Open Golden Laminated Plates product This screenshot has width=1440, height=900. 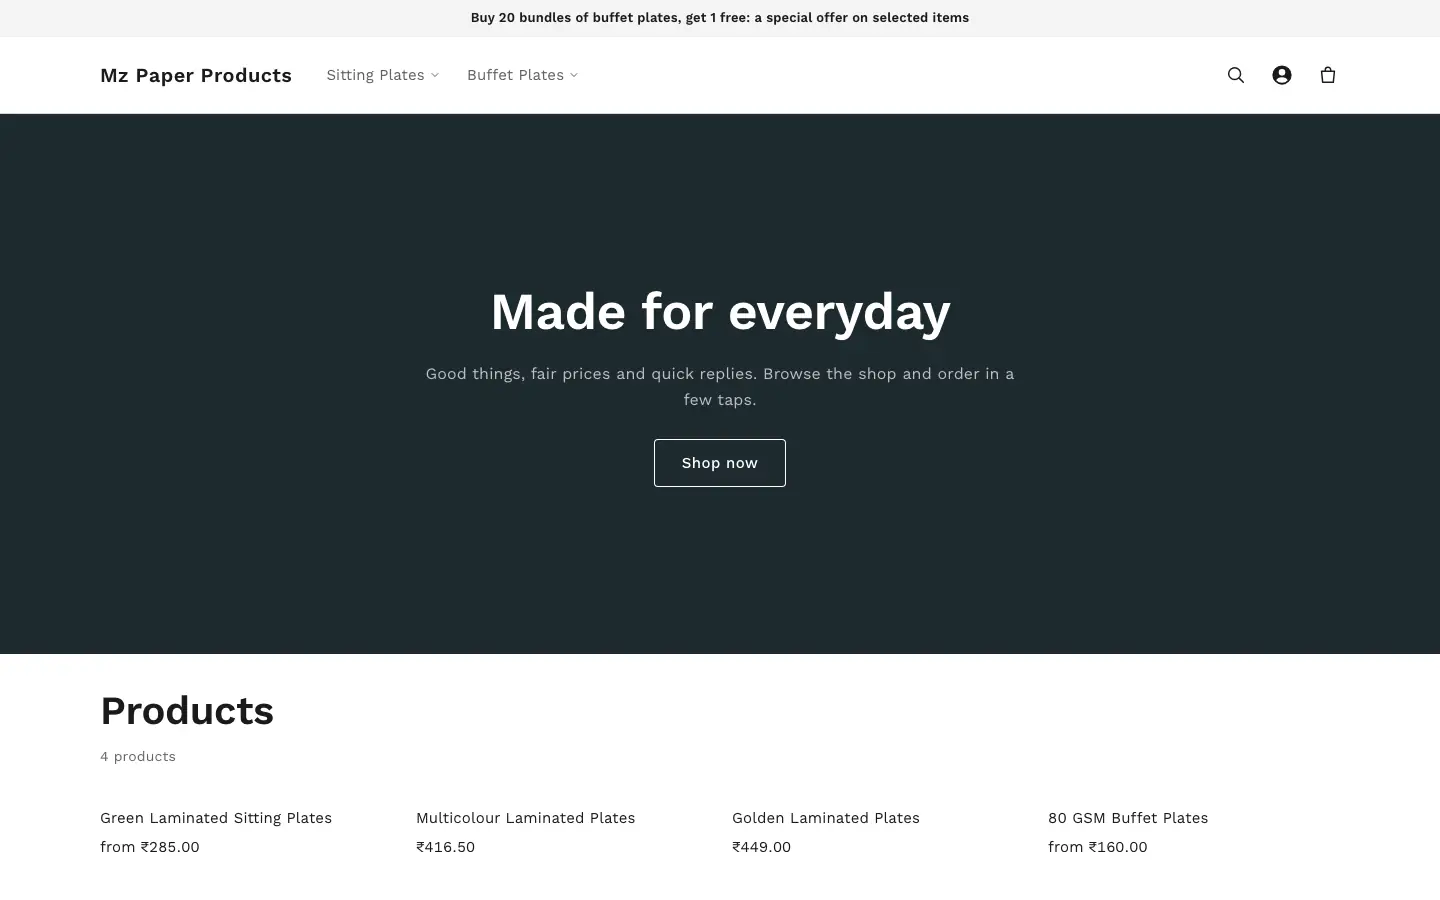click(826, 818)
